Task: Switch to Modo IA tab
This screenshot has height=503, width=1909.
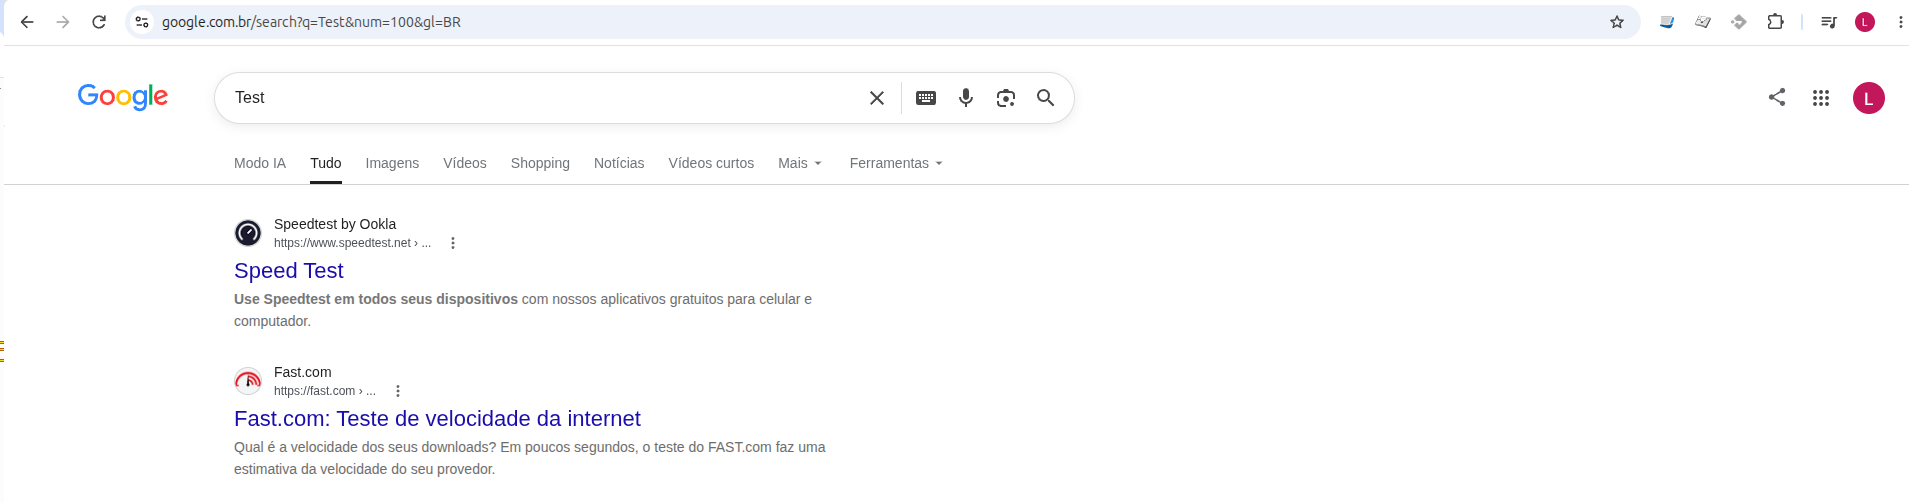Action: 260,163
